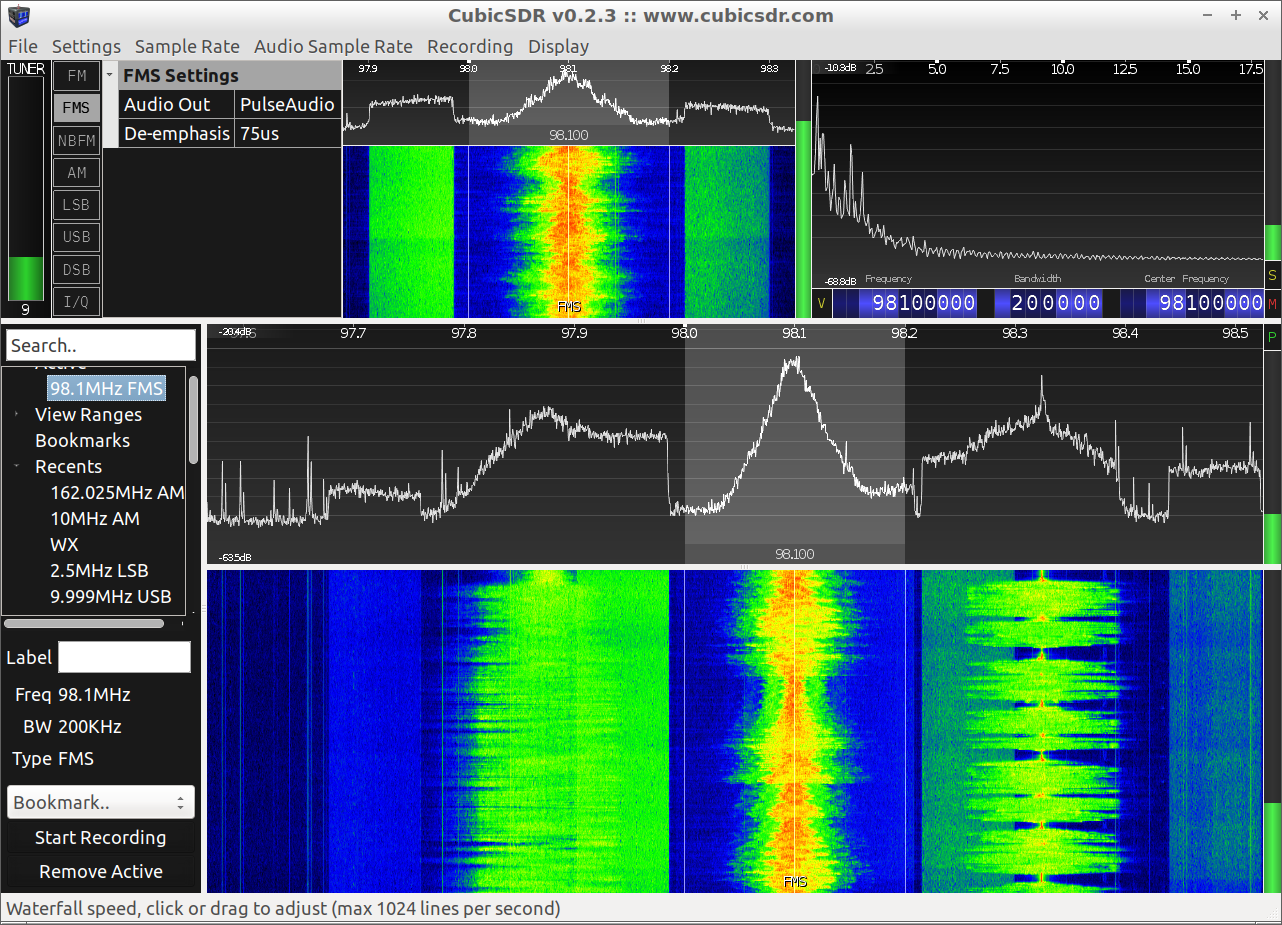Expand the View Ranges tree node
This screenshot has height=925, width=1282.
(17, 414)
